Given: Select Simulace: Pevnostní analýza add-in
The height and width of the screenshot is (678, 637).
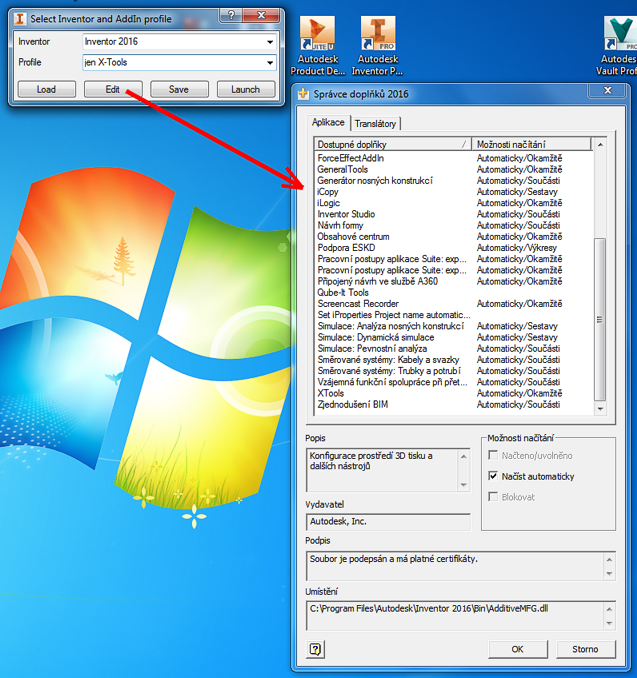Looking at the screenshot, I should (454, 349).
